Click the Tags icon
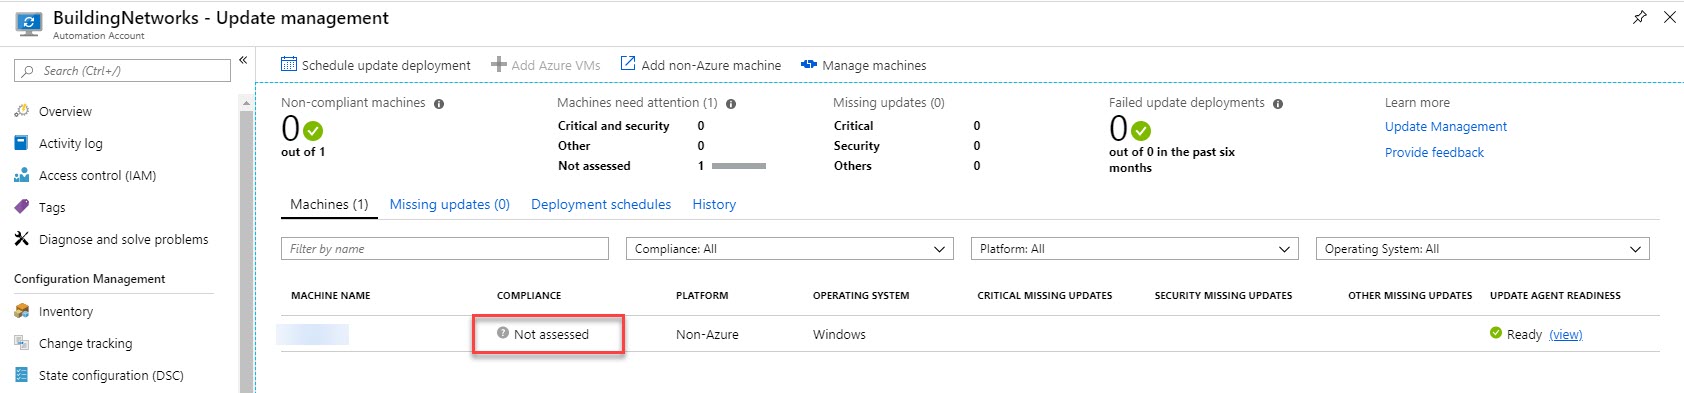Viewport: 1684px width, 393px height. (21, 207)
